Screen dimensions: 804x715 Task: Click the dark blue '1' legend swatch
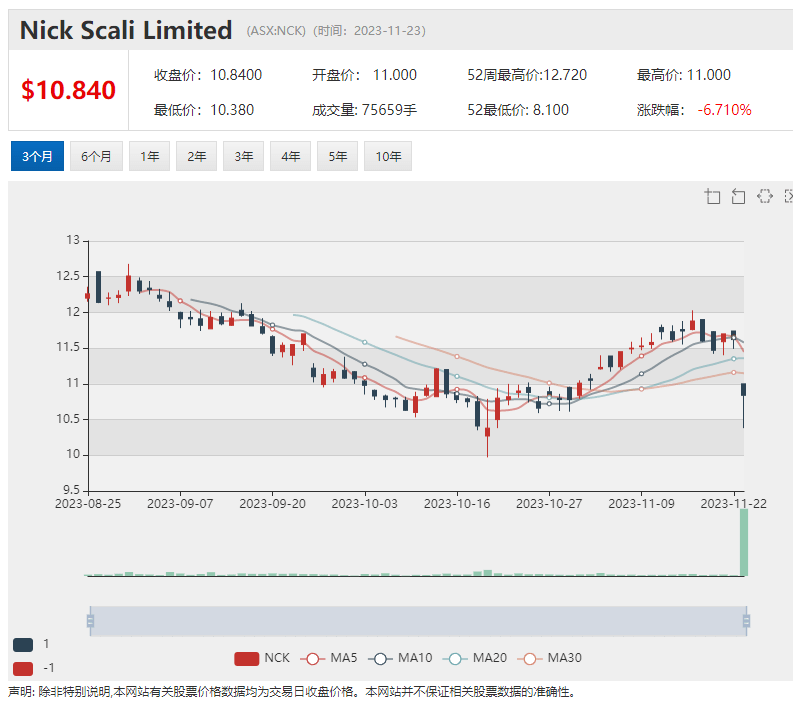click(x=23, y=645)
